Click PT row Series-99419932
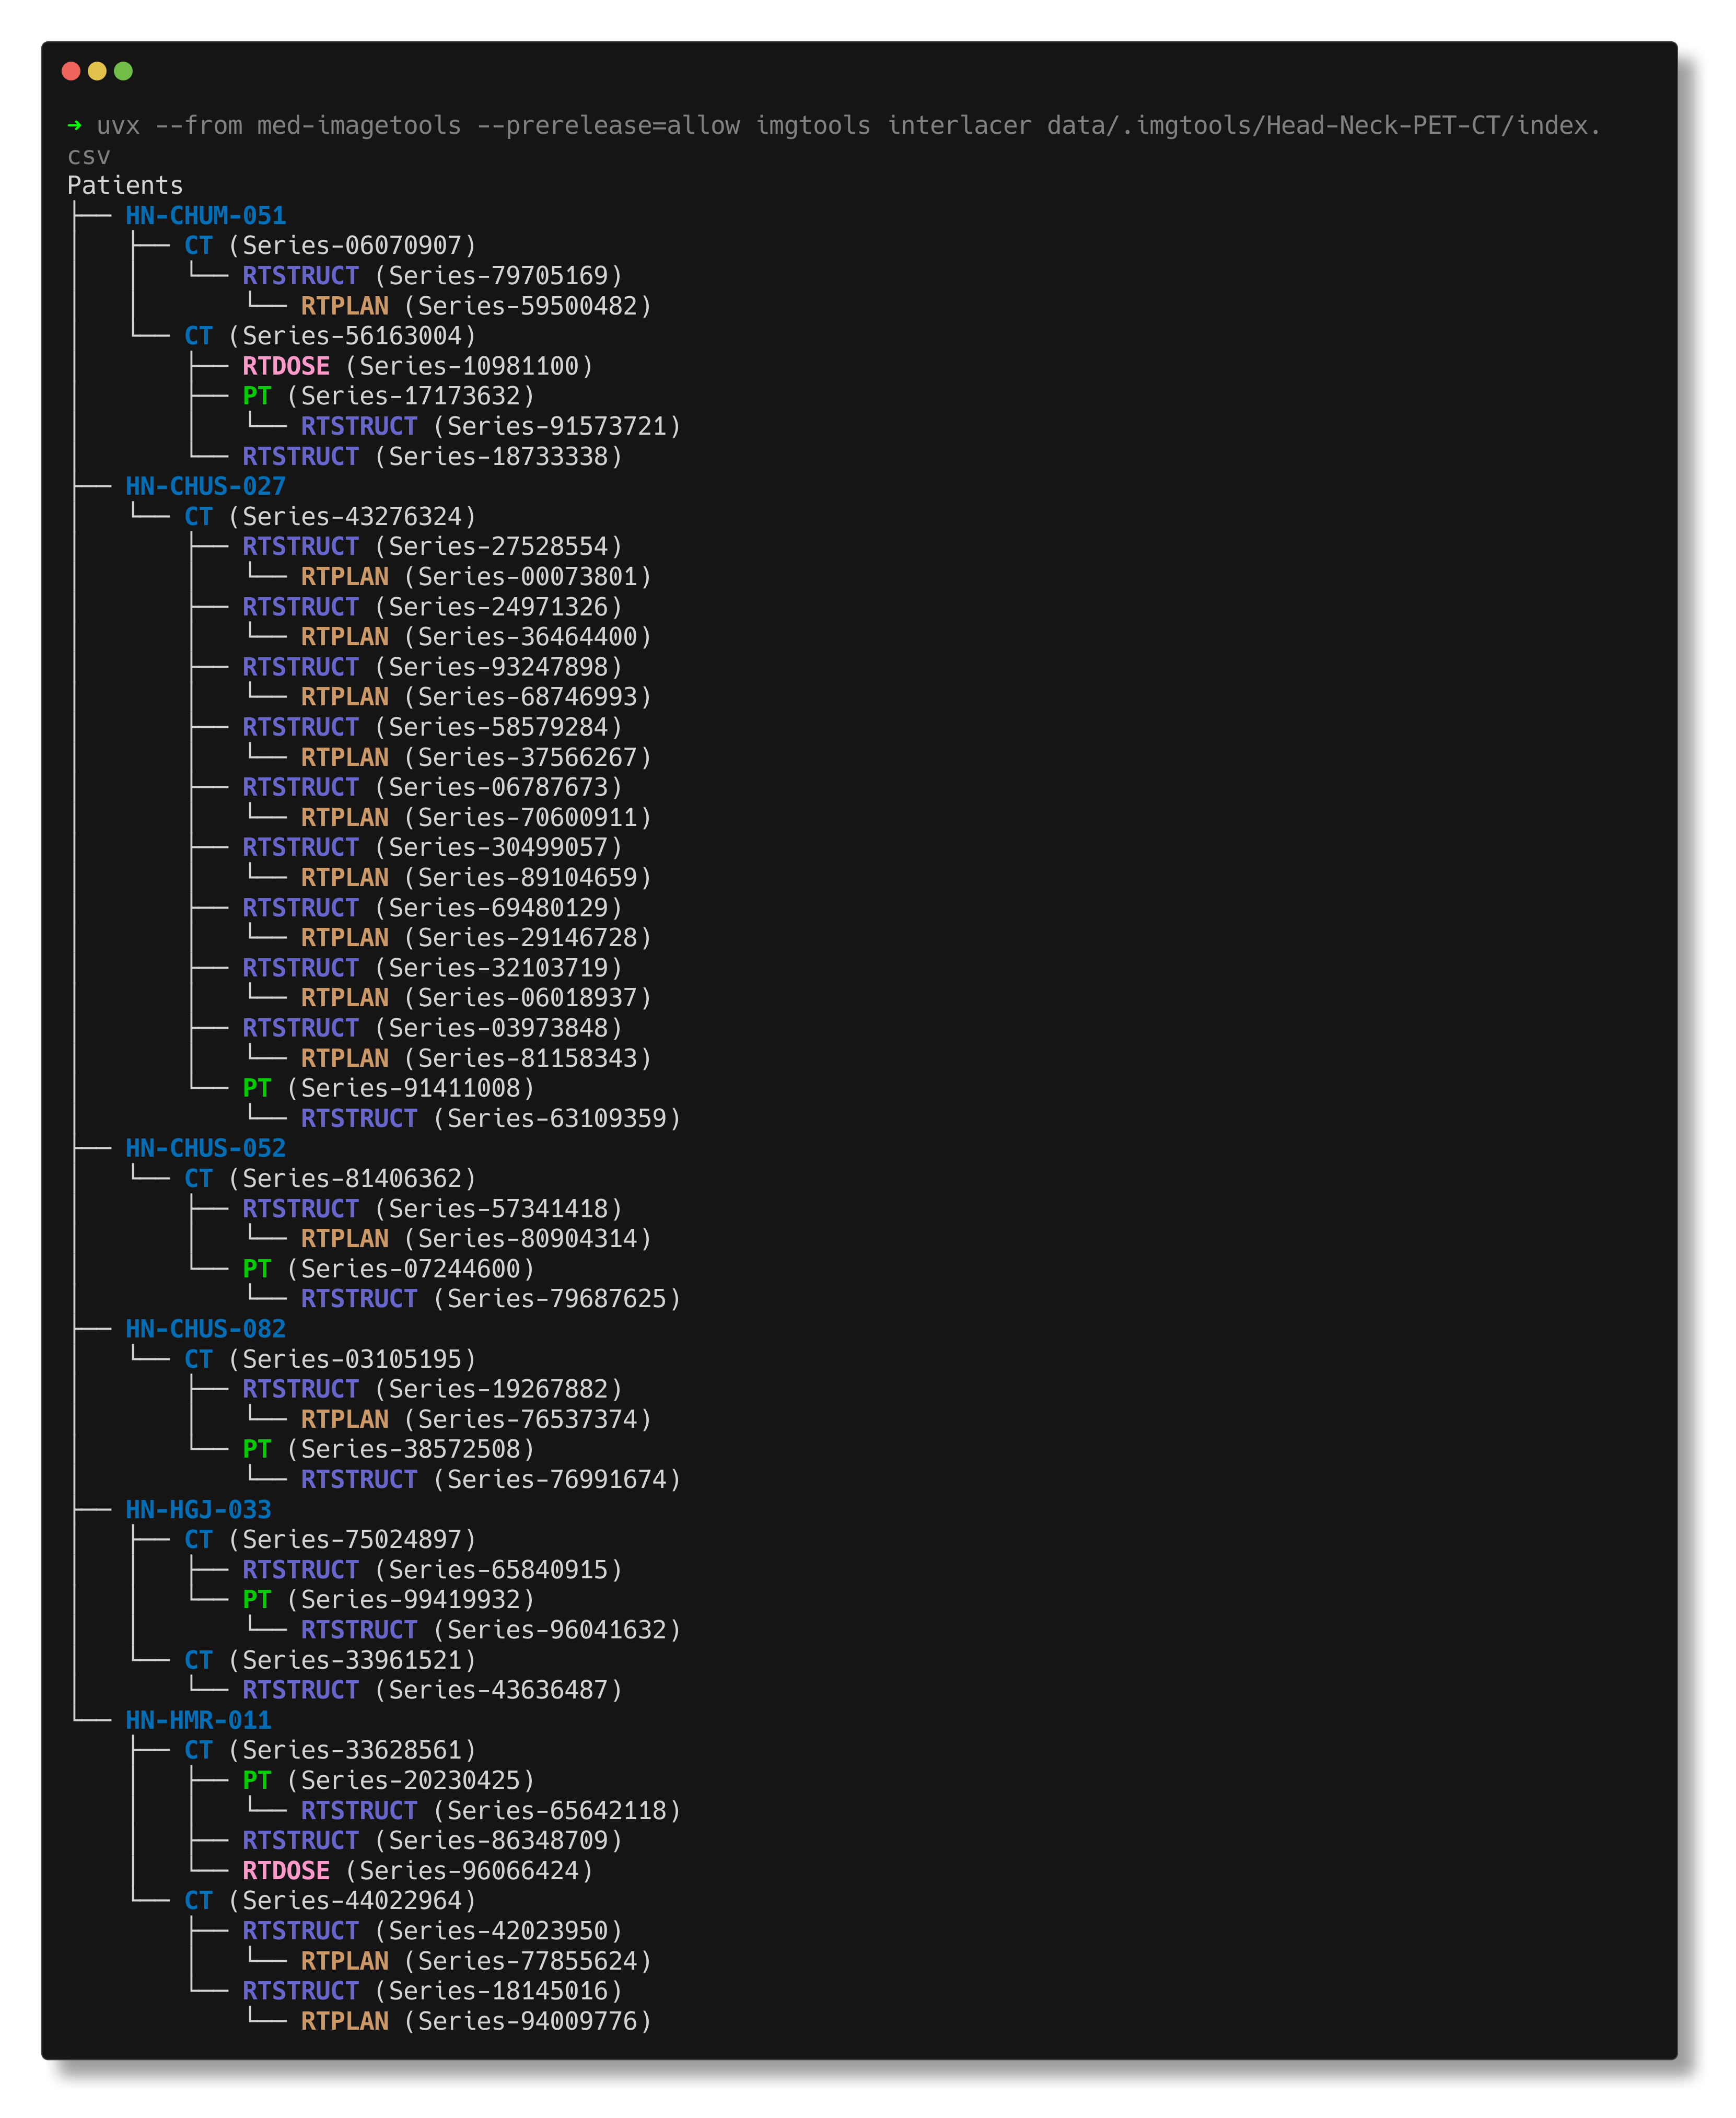The width and height of the screenshot is (1736, 2118). point(389,1600)
